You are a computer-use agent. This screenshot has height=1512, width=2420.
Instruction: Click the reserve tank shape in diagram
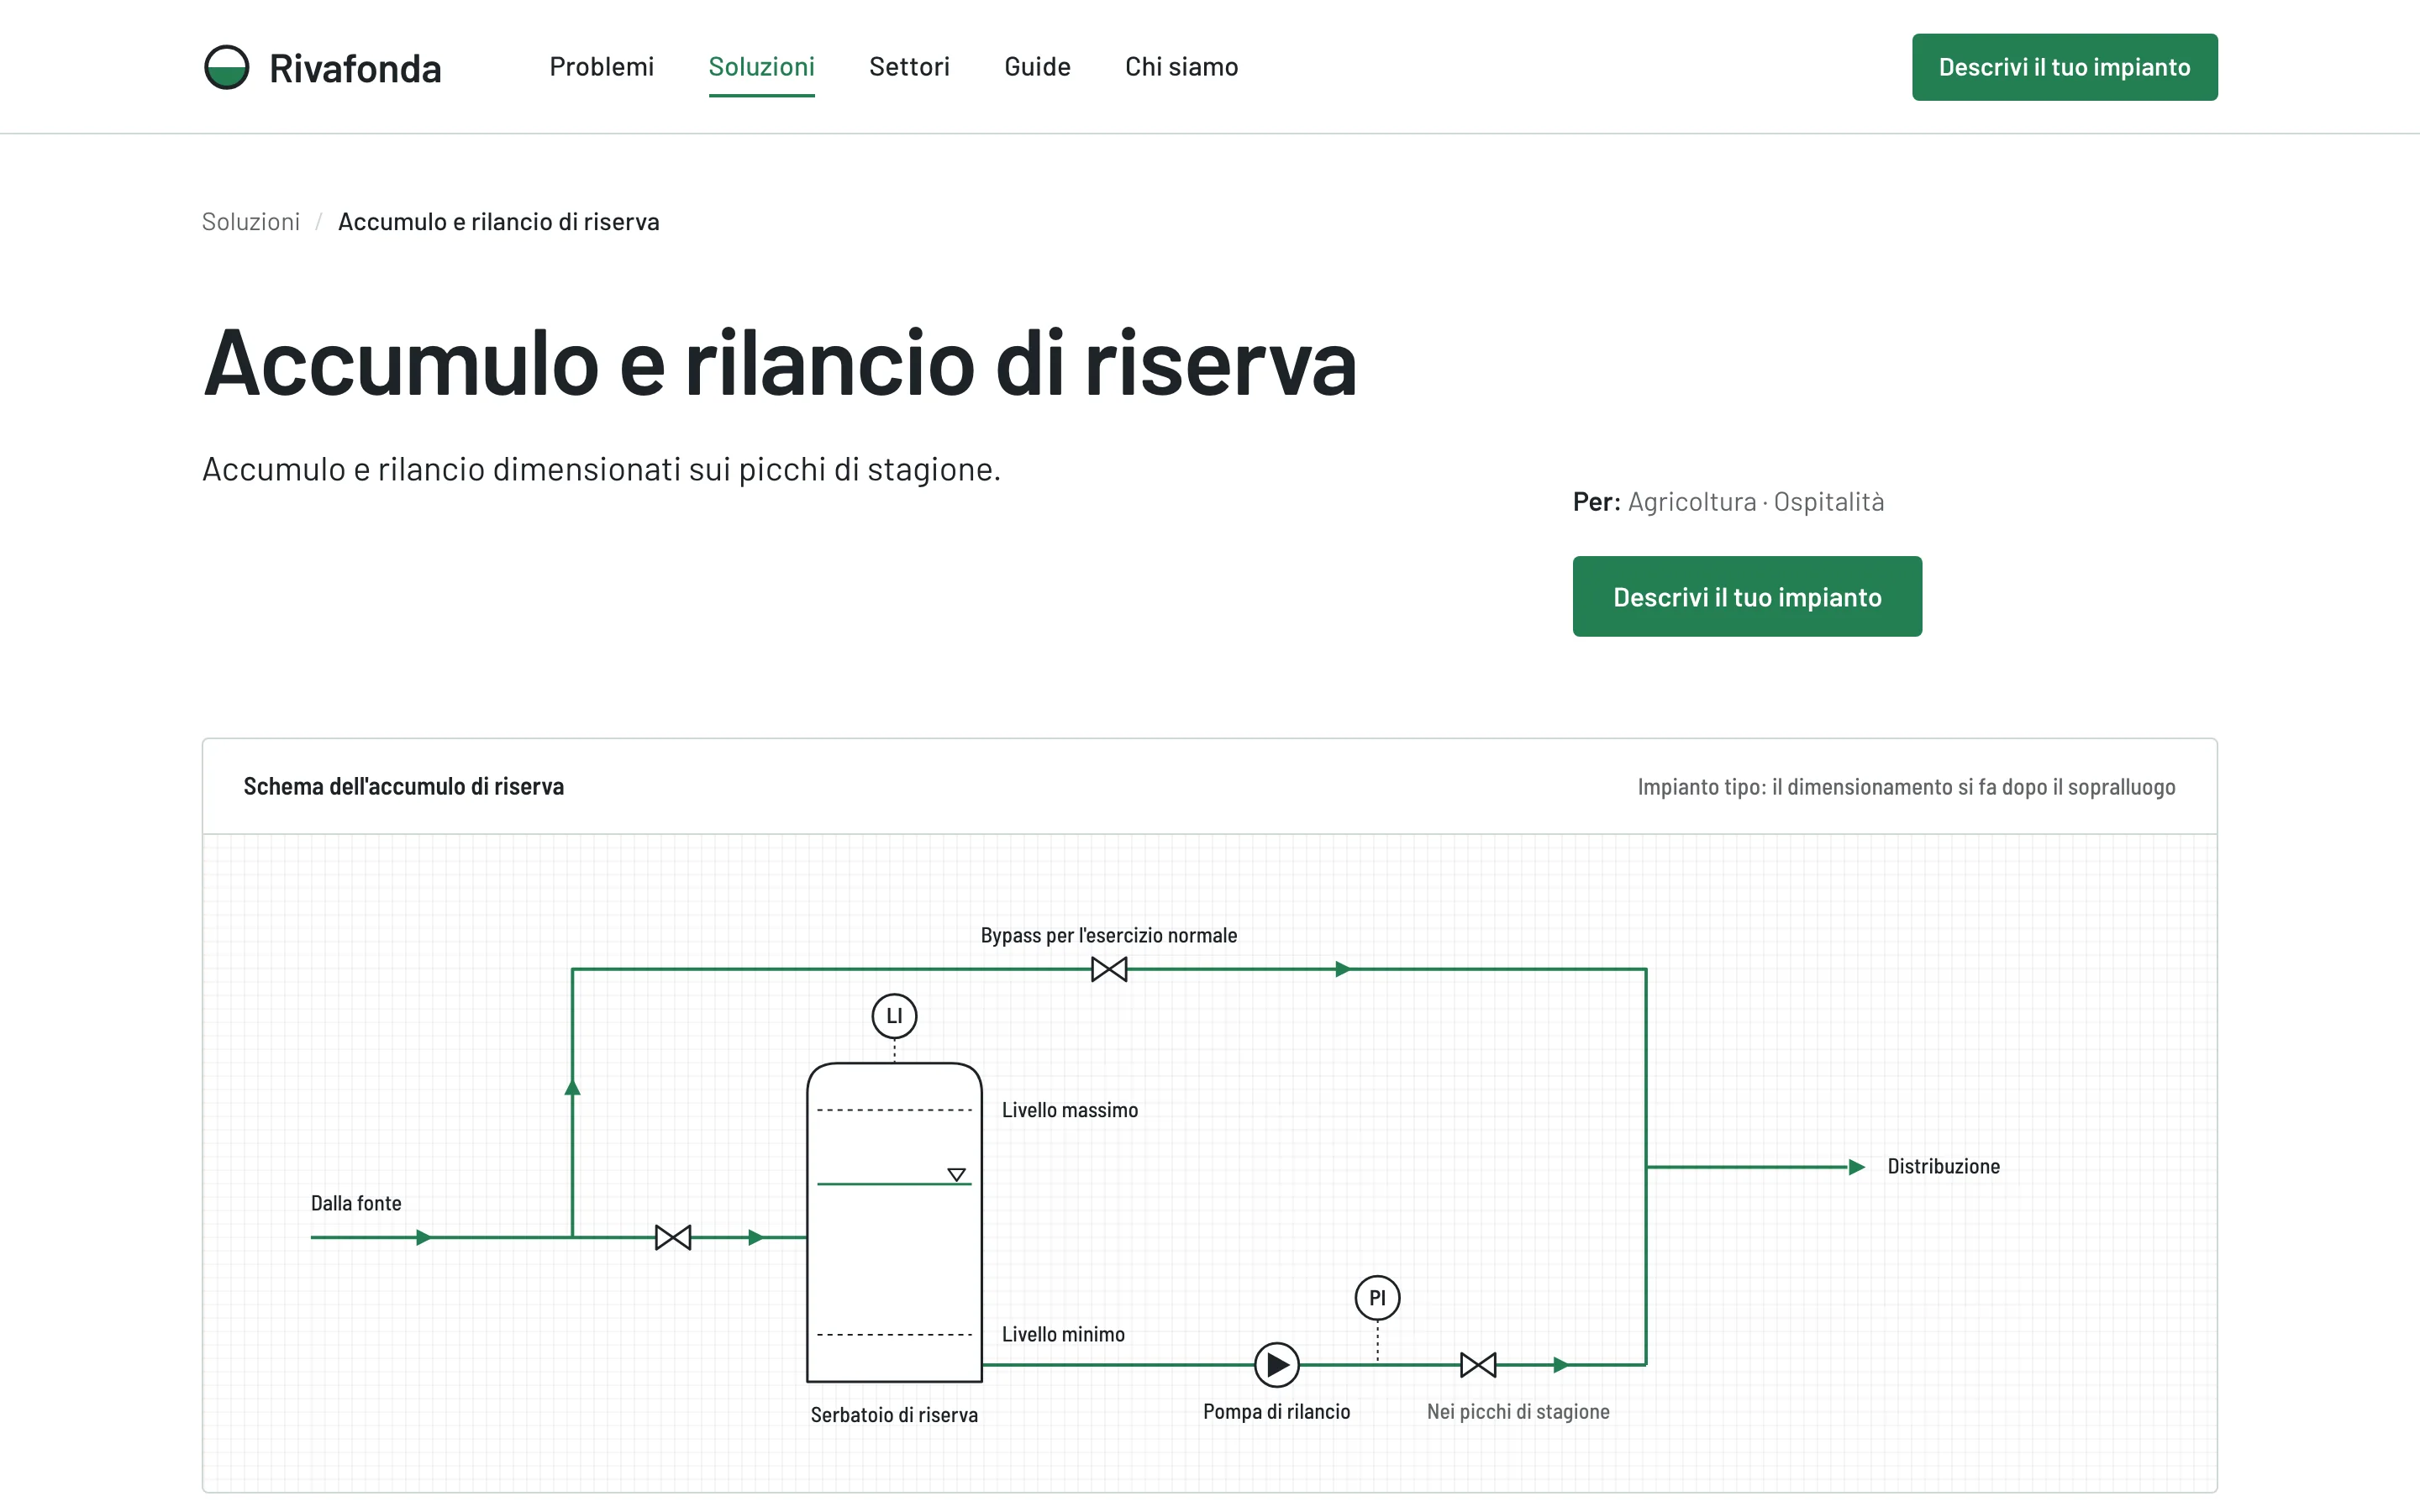click(894, 1222)
